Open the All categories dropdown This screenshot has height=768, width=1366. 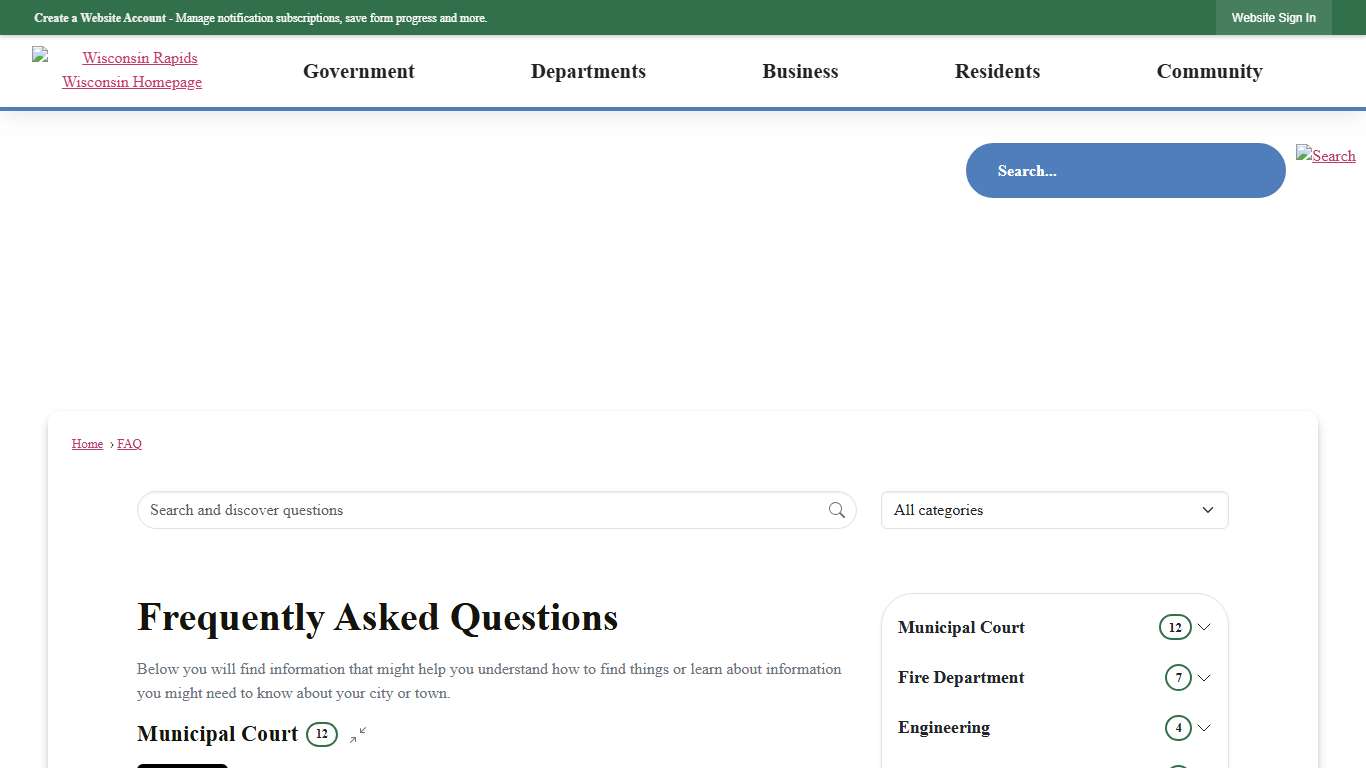(1053, 510)
